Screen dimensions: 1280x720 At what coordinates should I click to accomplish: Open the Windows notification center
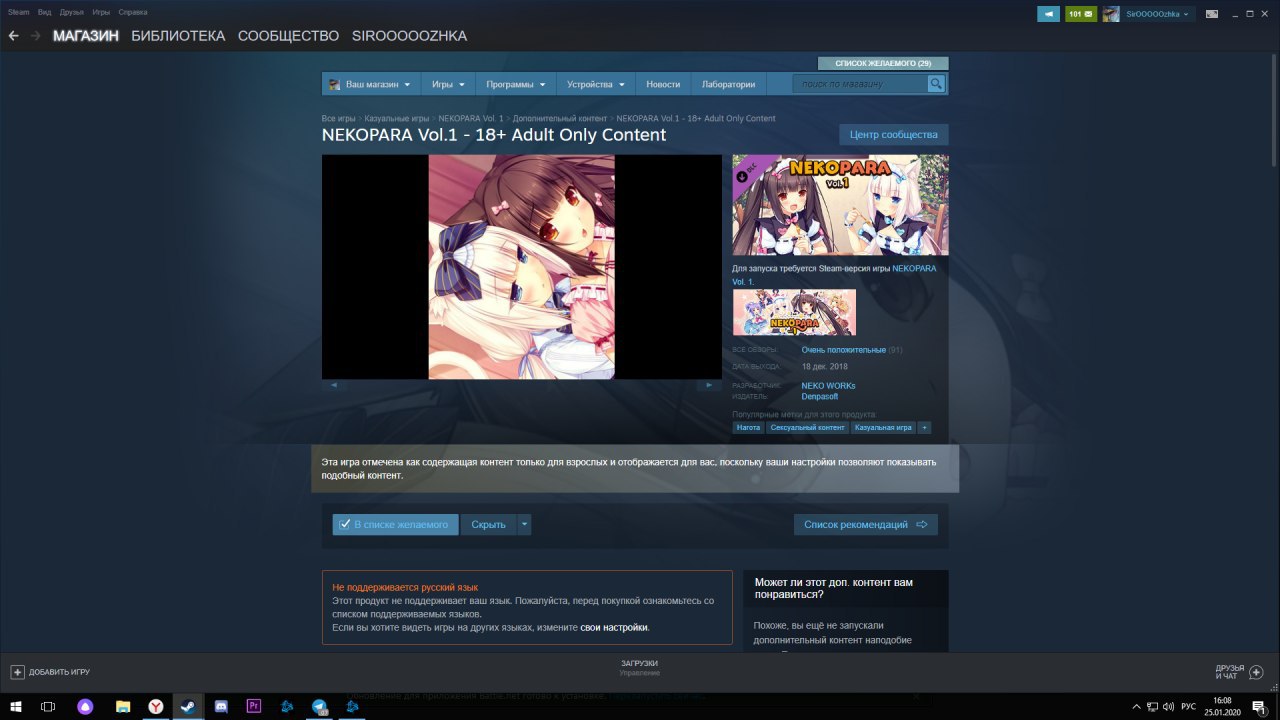pyautogui.click(x=1259, y=706)
